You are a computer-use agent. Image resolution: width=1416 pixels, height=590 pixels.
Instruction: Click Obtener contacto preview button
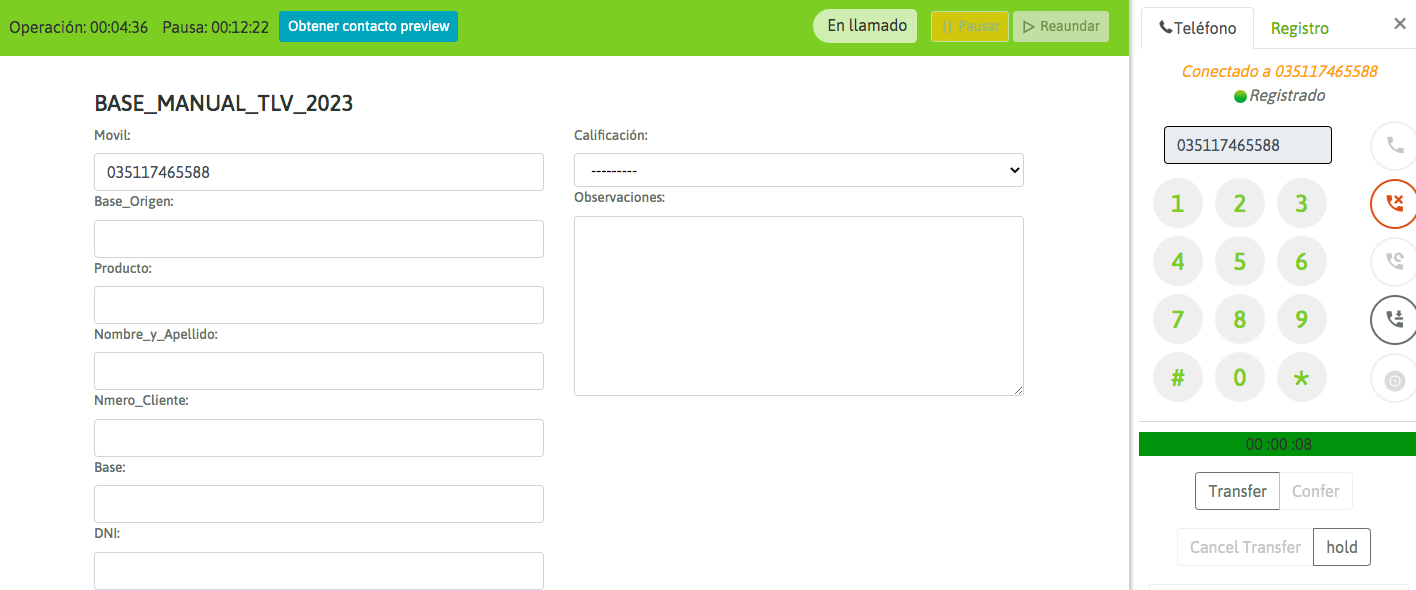pos(368,26)
